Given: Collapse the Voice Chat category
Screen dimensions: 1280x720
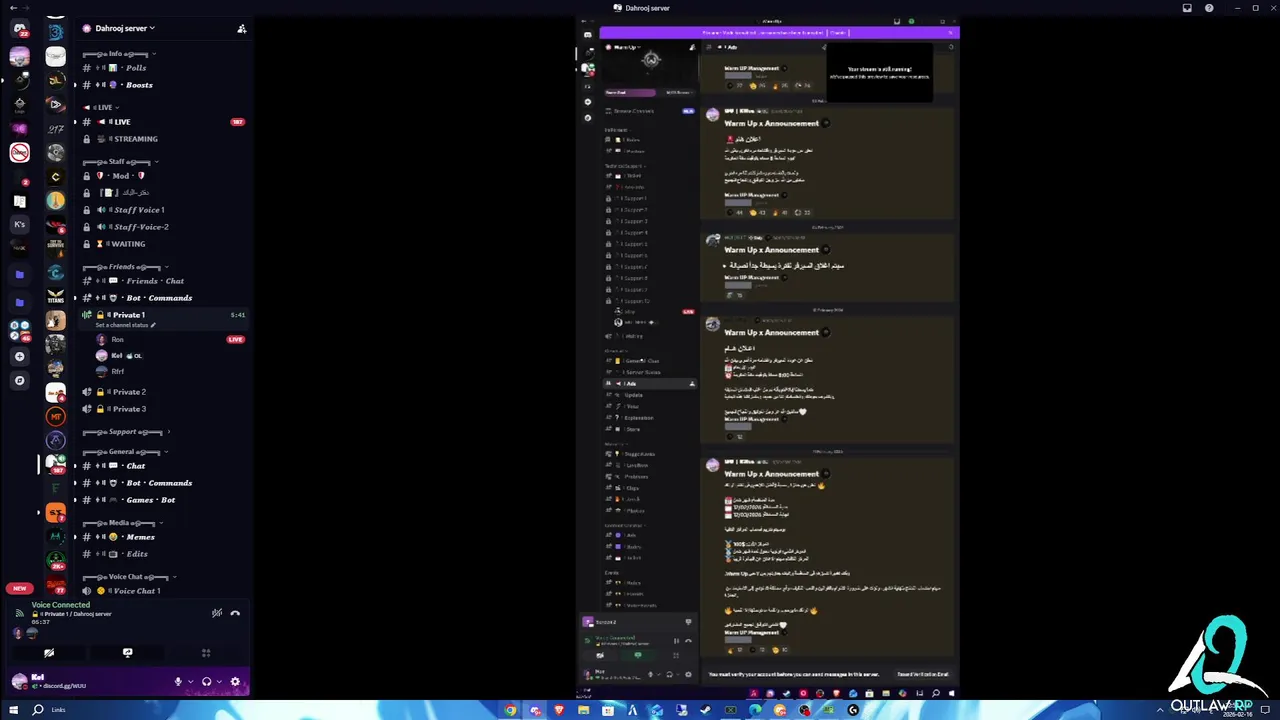Looking at the screenshot, I should tap(129, 577).
